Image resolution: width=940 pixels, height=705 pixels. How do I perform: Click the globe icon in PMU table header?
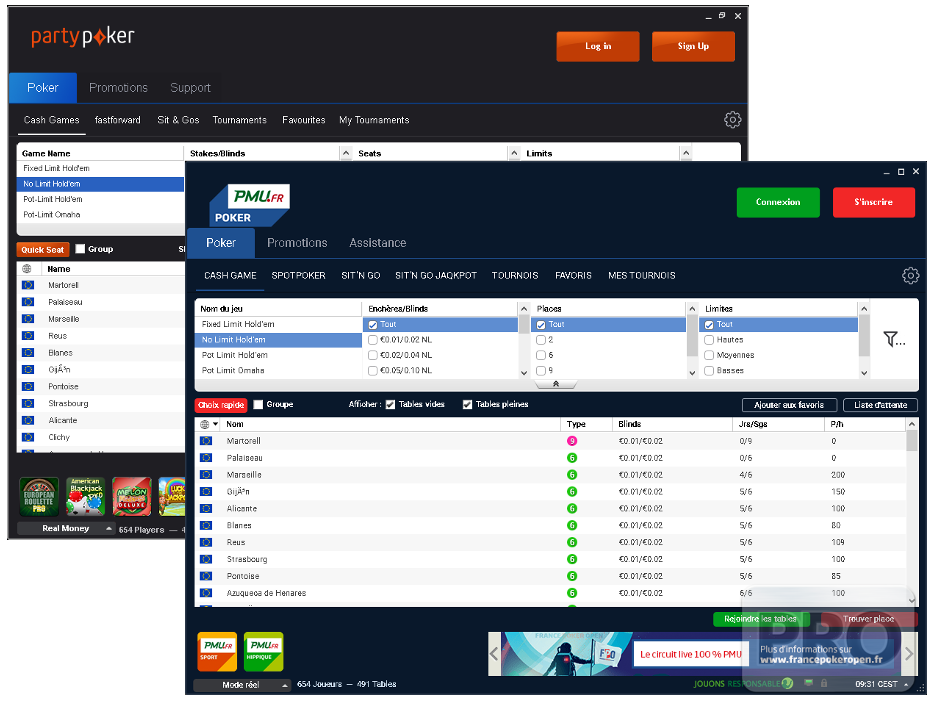click(205, 424)
